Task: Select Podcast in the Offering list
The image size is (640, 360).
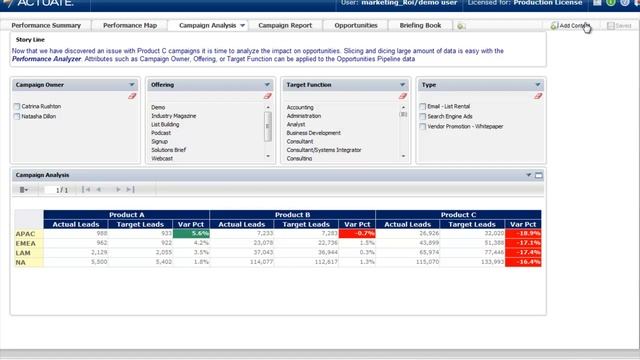Action: (161, 133)
